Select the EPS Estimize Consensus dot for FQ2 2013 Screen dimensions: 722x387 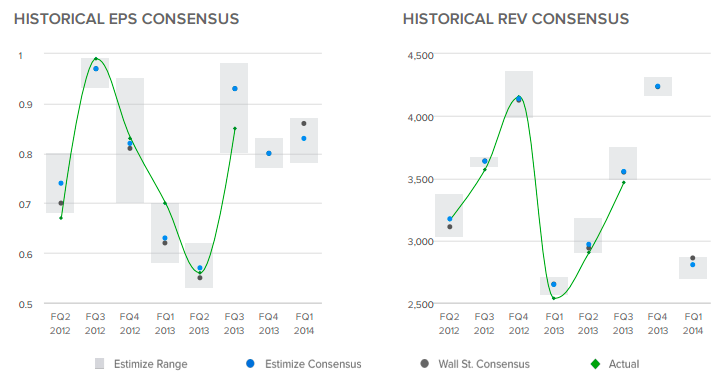(x=200, y=268)
